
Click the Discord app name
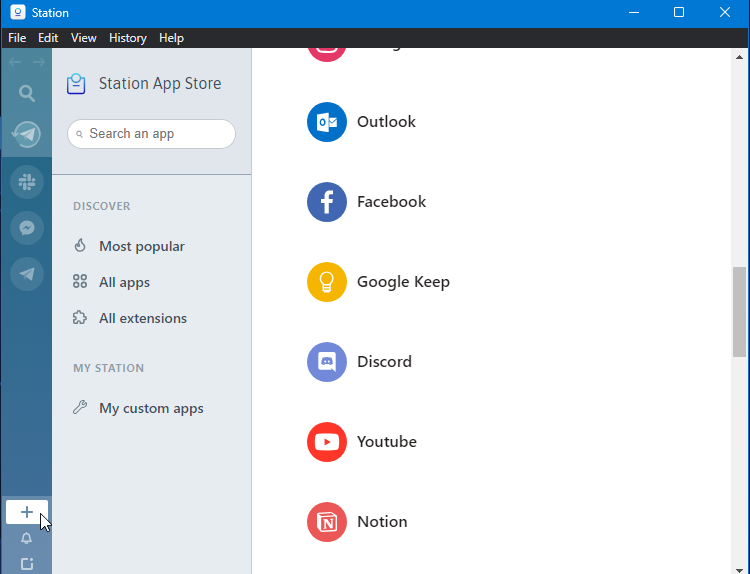point(385,361)
